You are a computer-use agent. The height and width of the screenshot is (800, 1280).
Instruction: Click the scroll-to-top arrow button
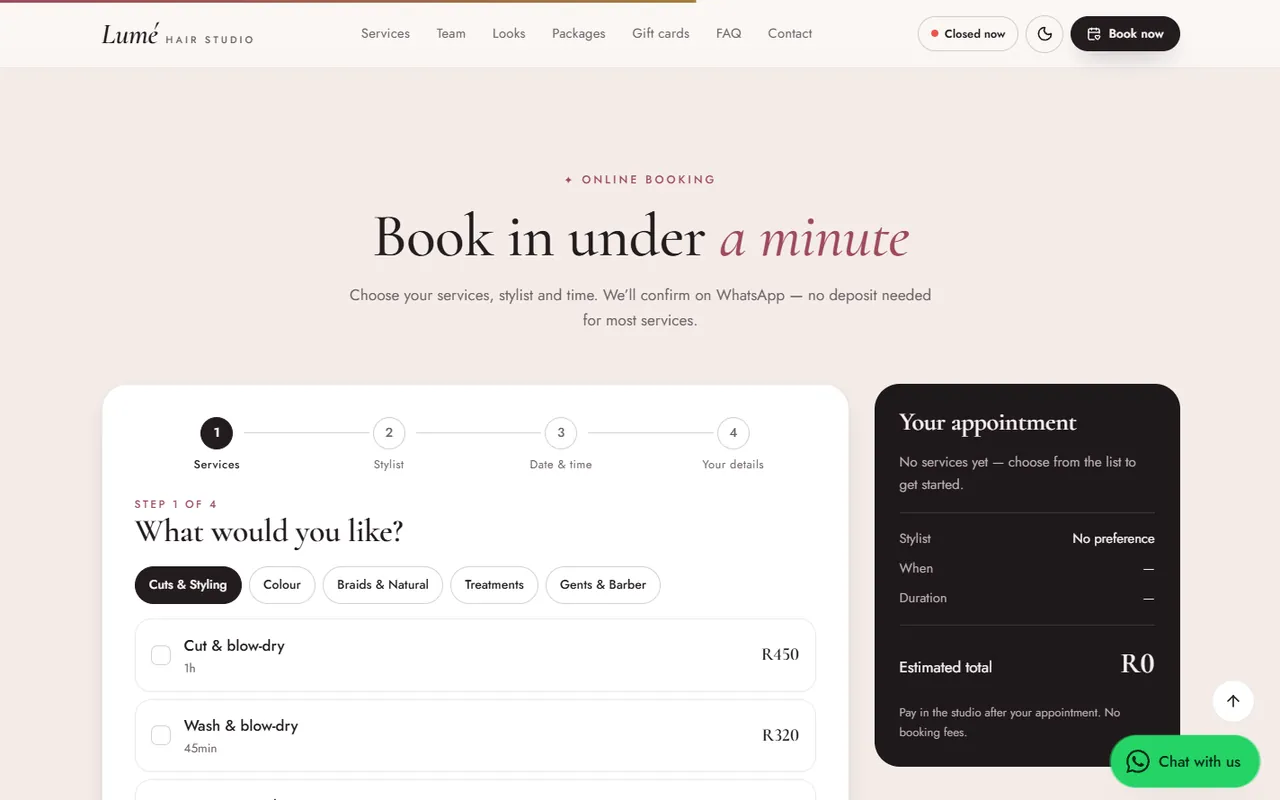(x=1233, y=701)
